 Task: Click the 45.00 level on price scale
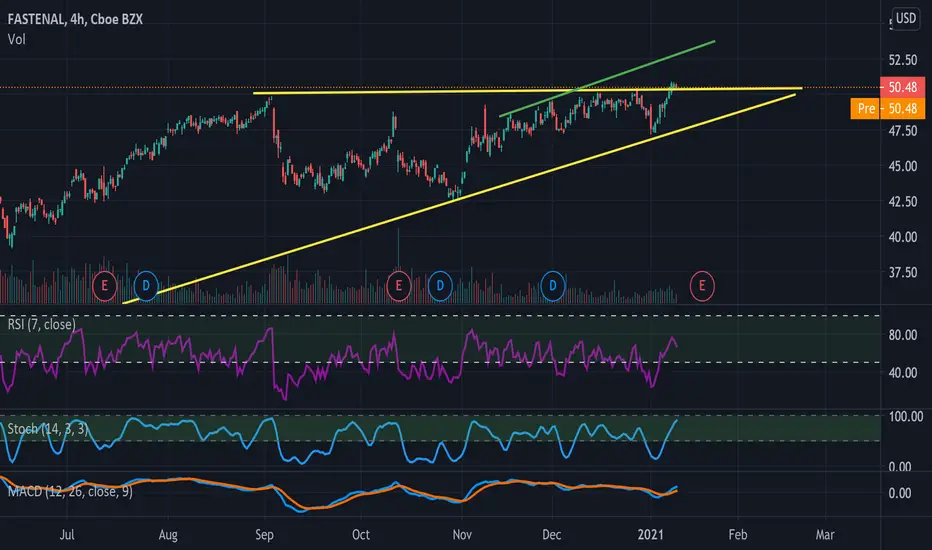click(x=902, y=166)
